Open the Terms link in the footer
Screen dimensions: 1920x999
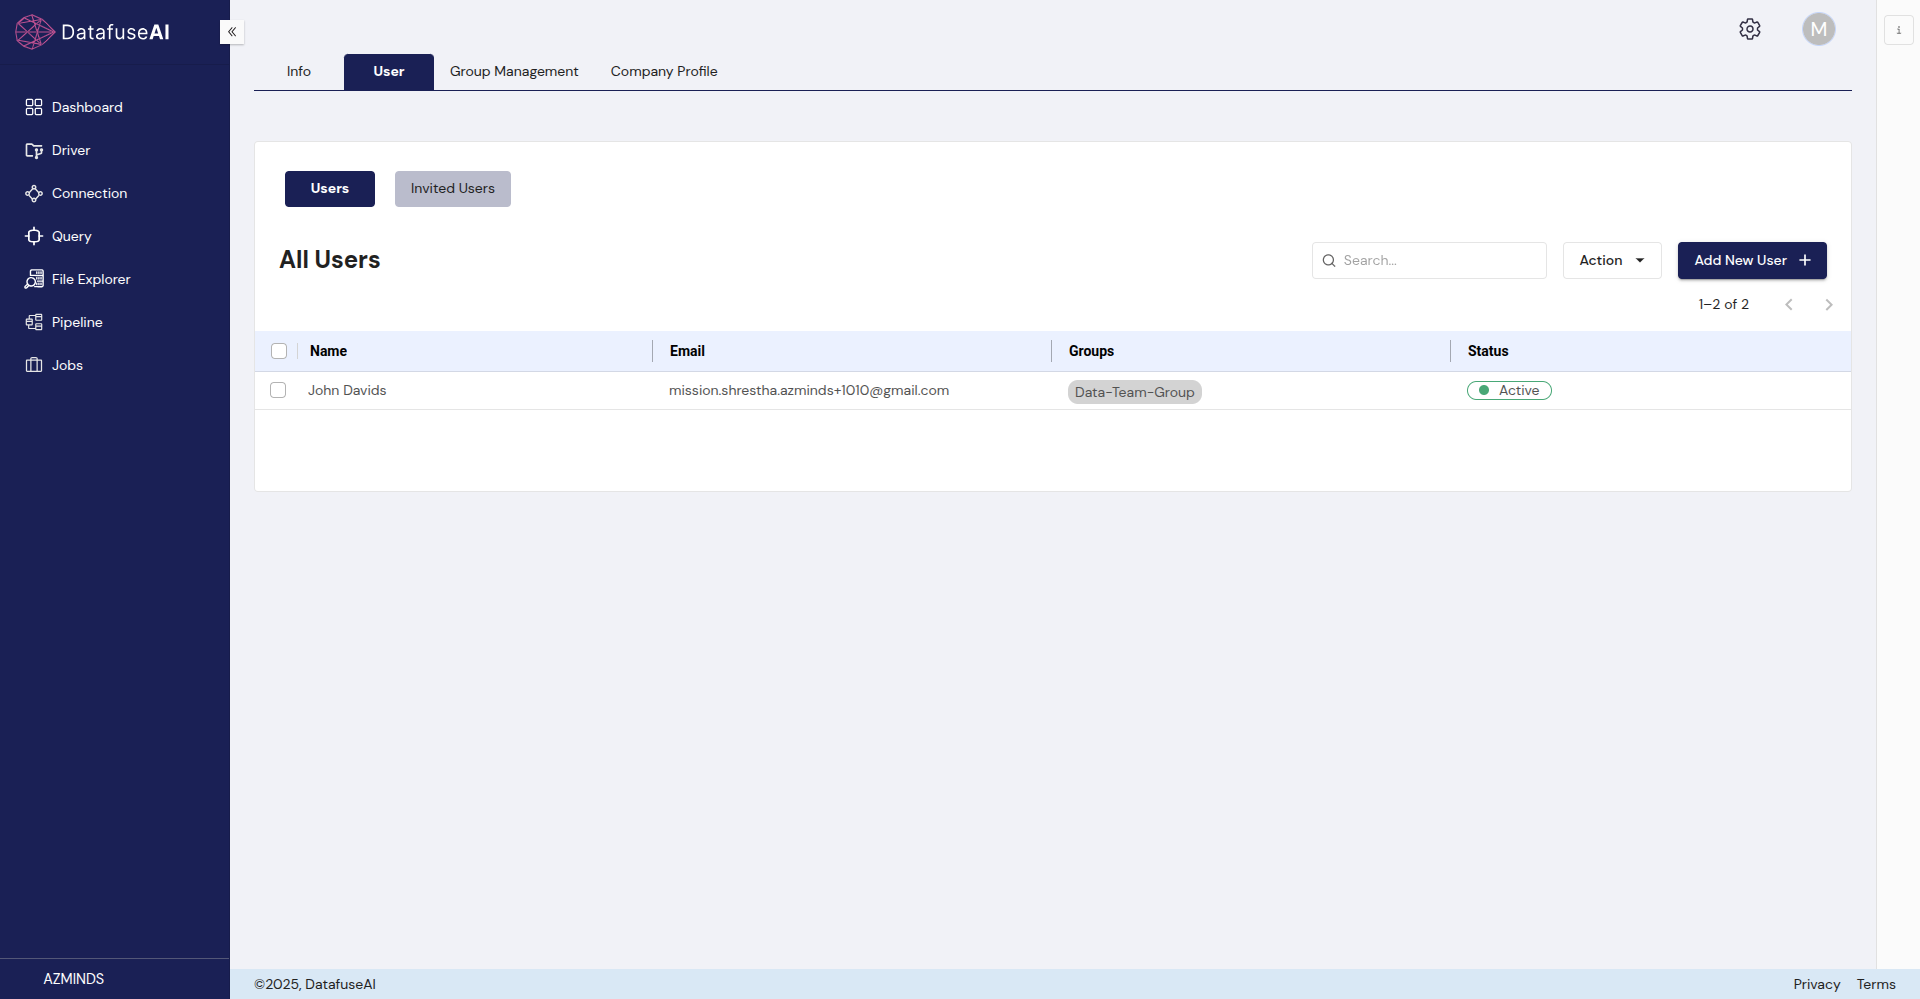coord(1878,984)
